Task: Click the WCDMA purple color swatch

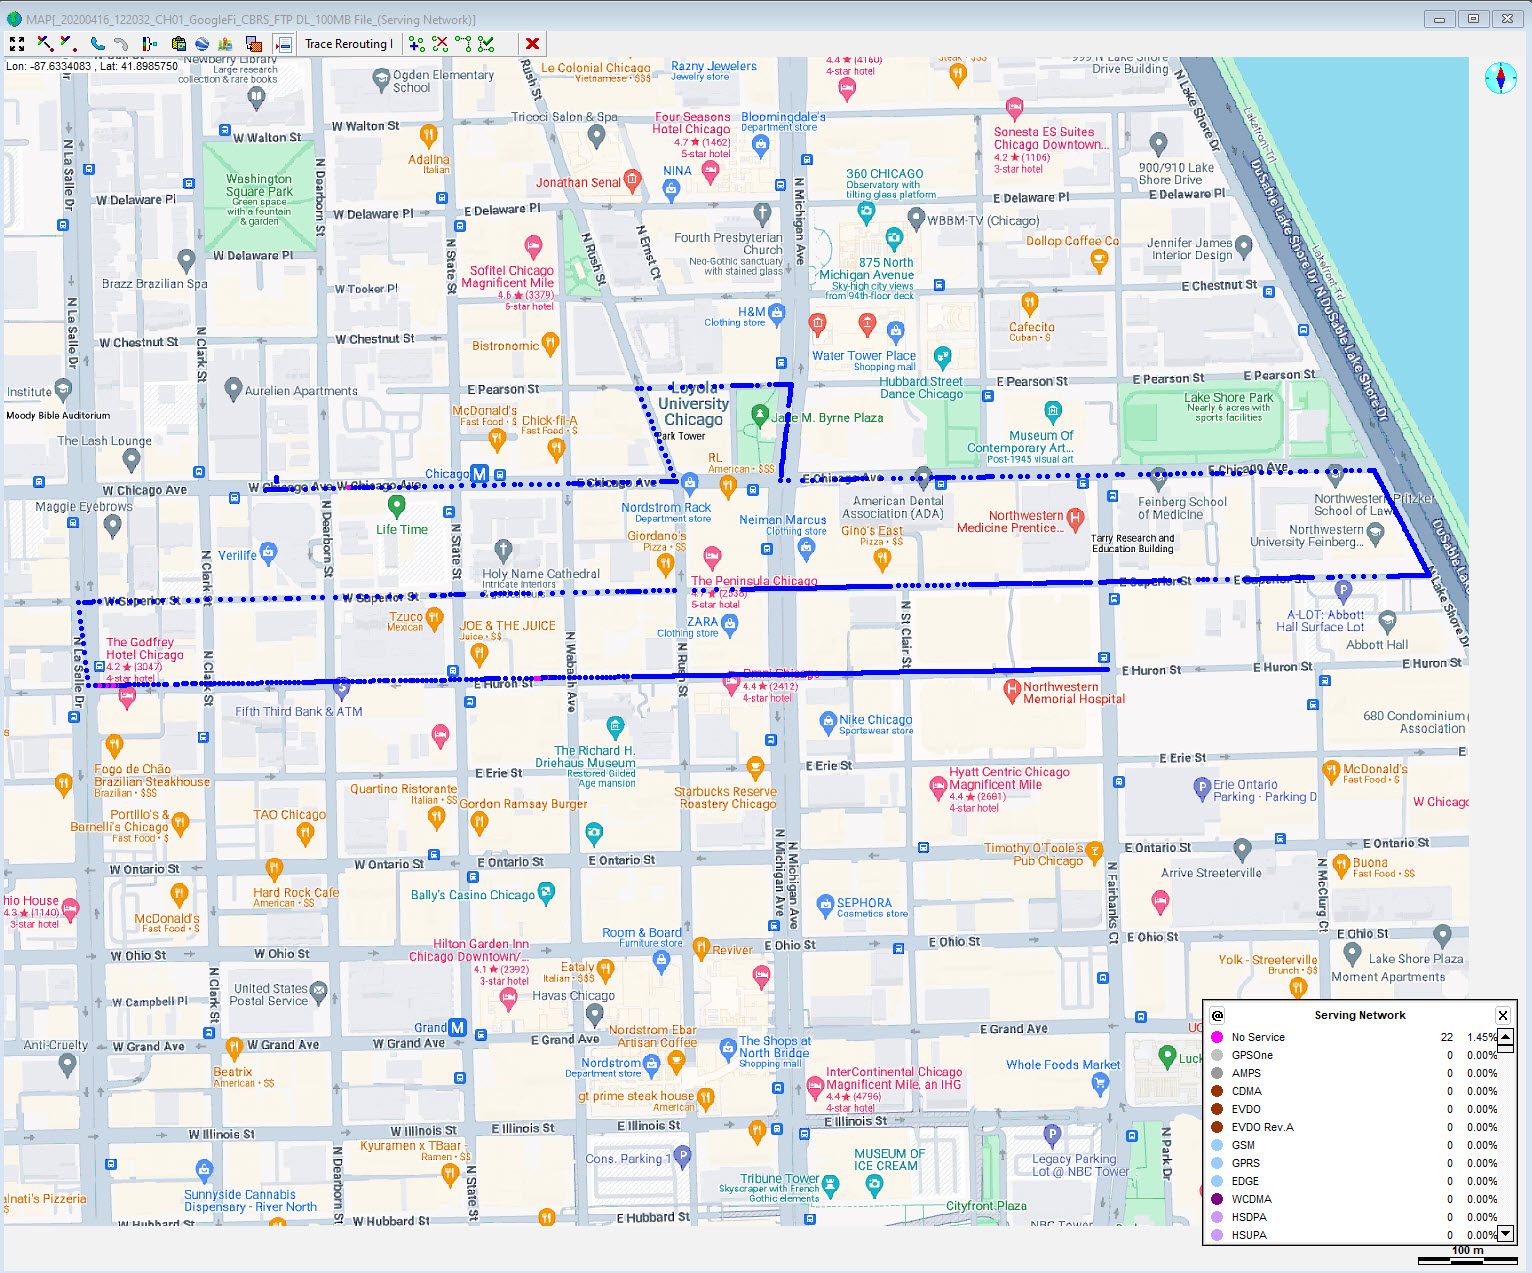Action: (x=1217, y=1199)
